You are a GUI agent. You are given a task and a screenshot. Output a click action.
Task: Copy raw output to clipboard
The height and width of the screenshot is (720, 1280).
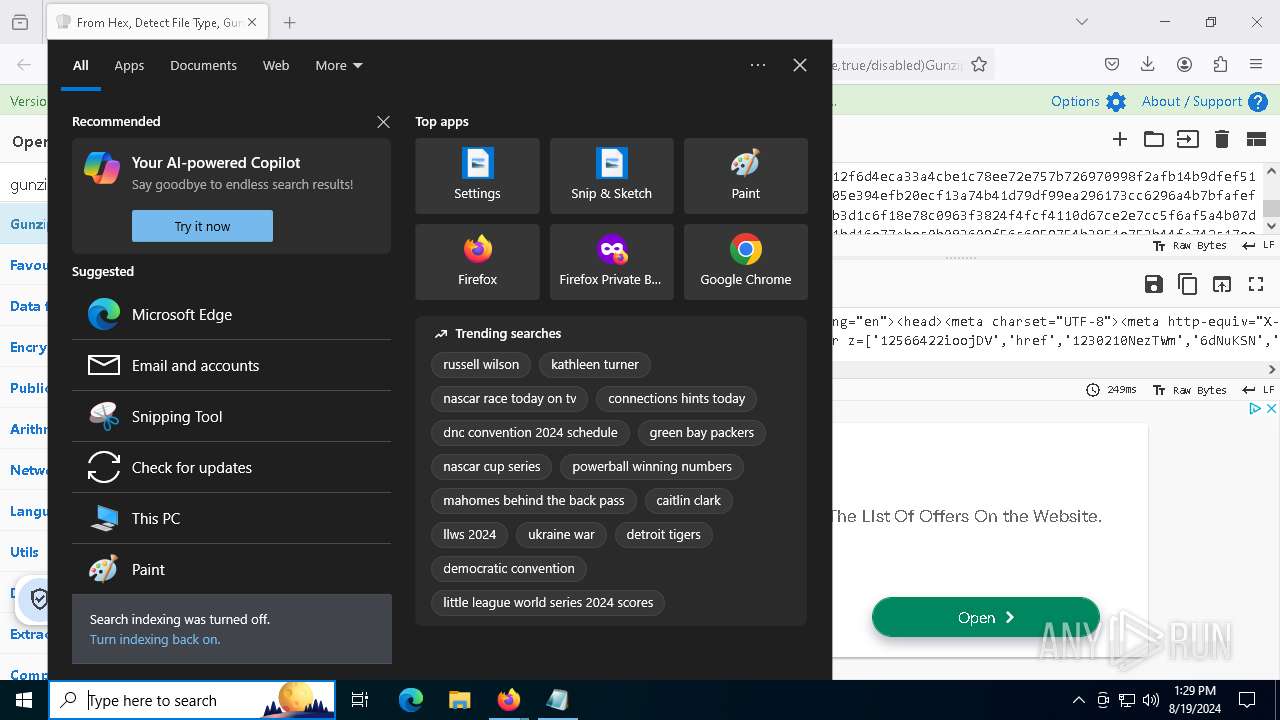click(x=1188, y=284)
